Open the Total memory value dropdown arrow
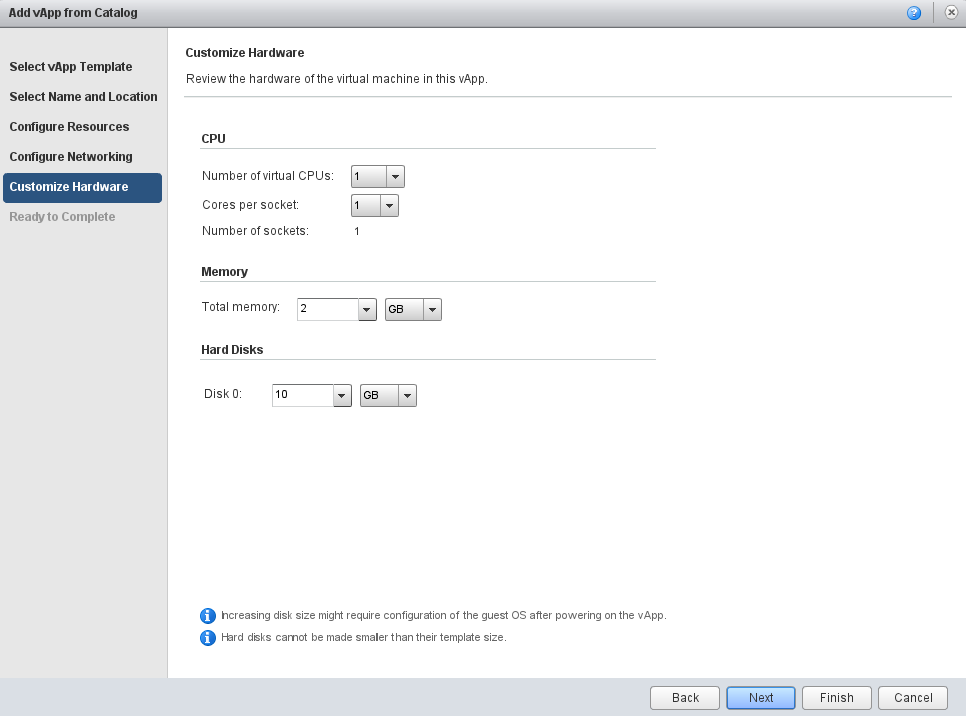 (x=367, y=310)
